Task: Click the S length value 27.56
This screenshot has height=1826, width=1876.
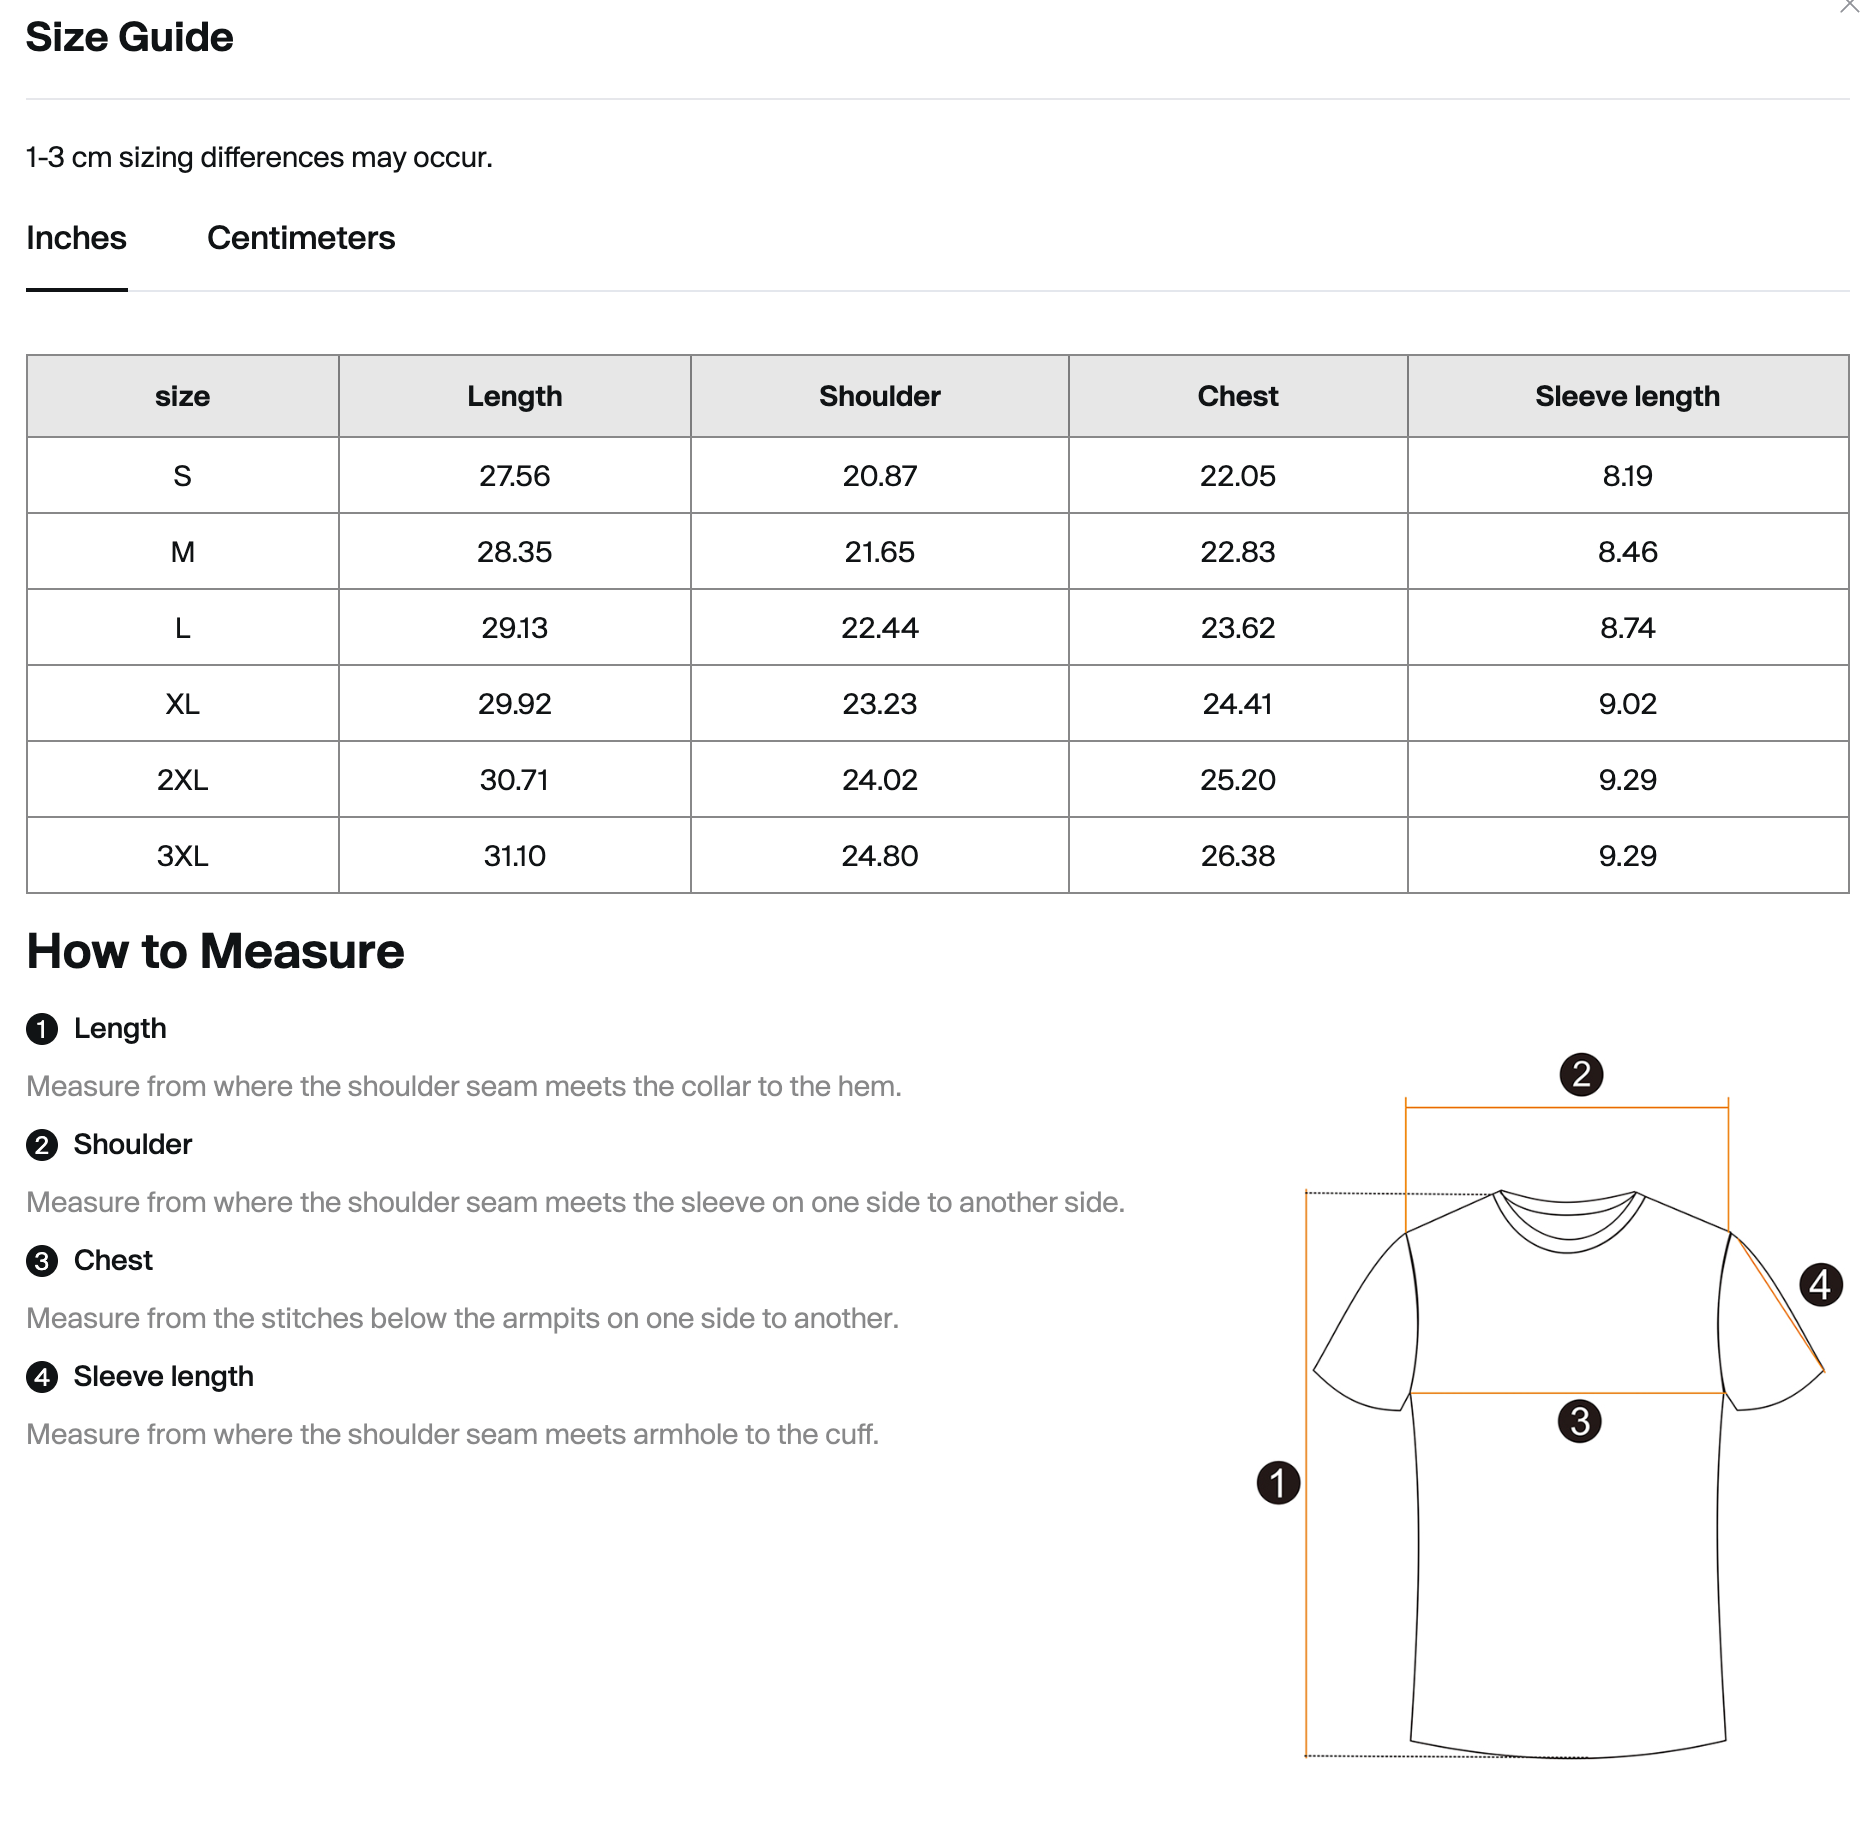Action: coord(515,476)
